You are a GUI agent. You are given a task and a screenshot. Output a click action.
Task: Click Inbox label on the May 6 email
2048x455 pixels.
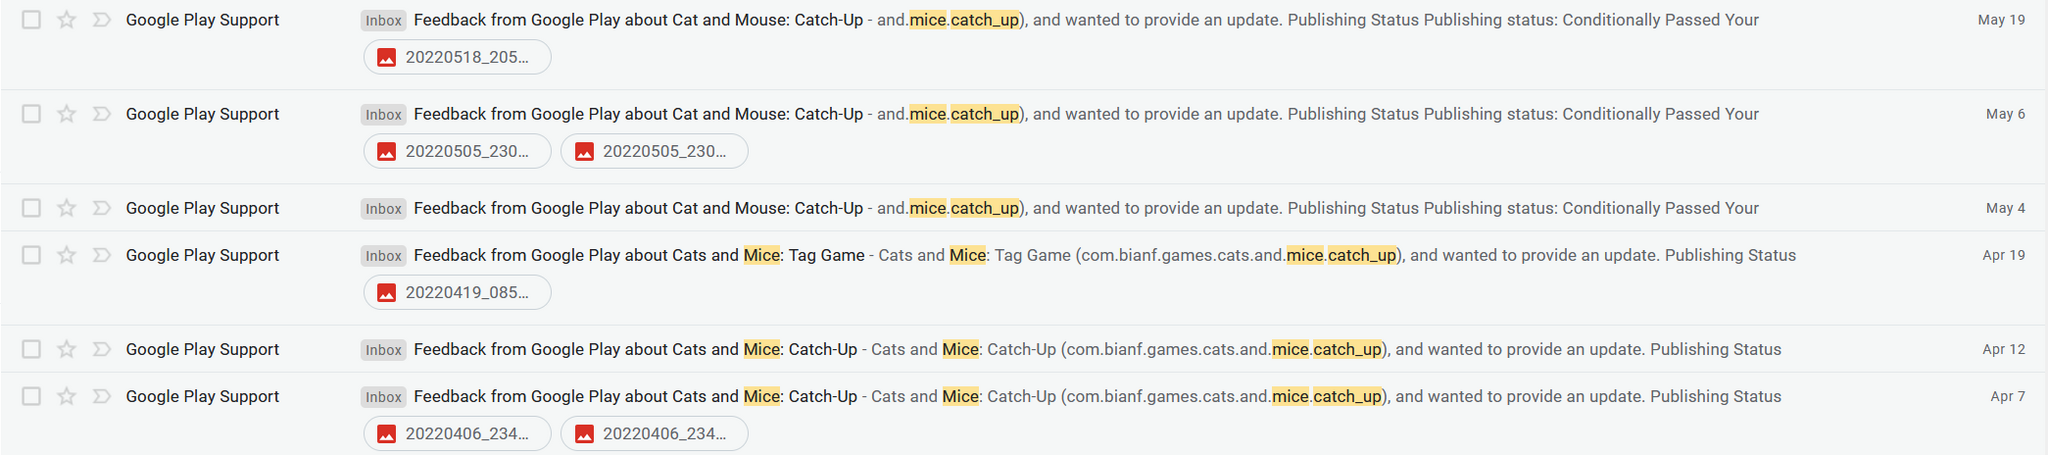383,115
